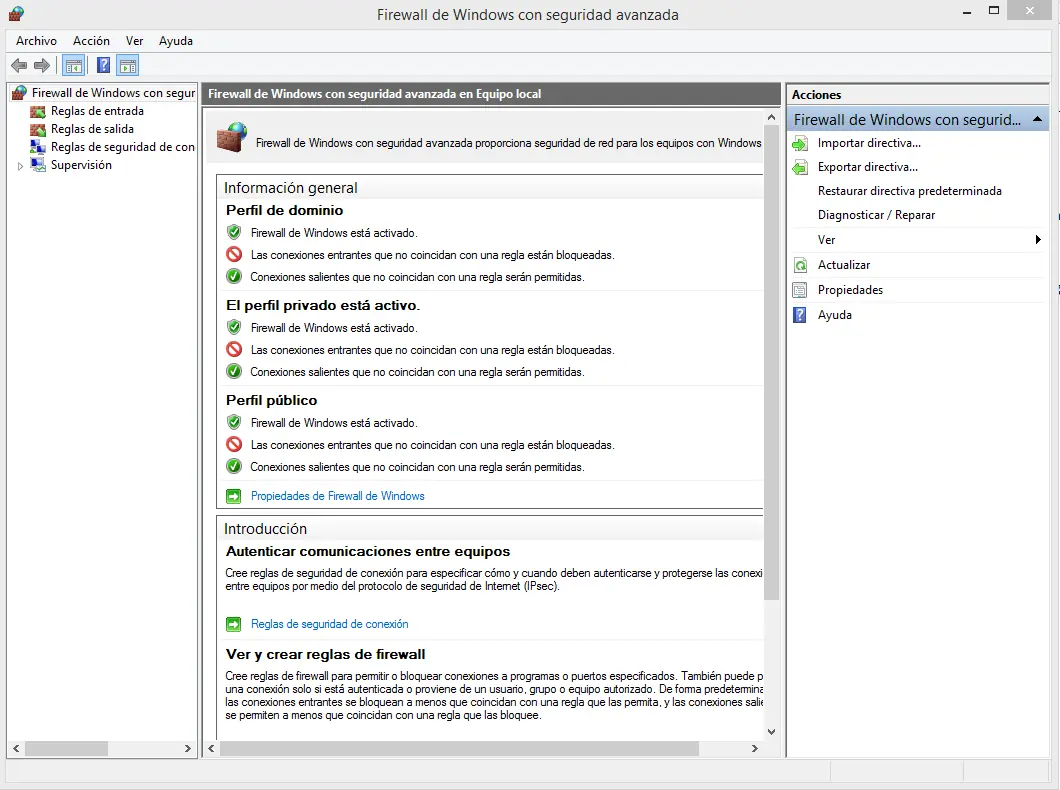Click Actualizar in Acciones pane
The width and height of the screenshot is (1060, 790).
(844, 265)
